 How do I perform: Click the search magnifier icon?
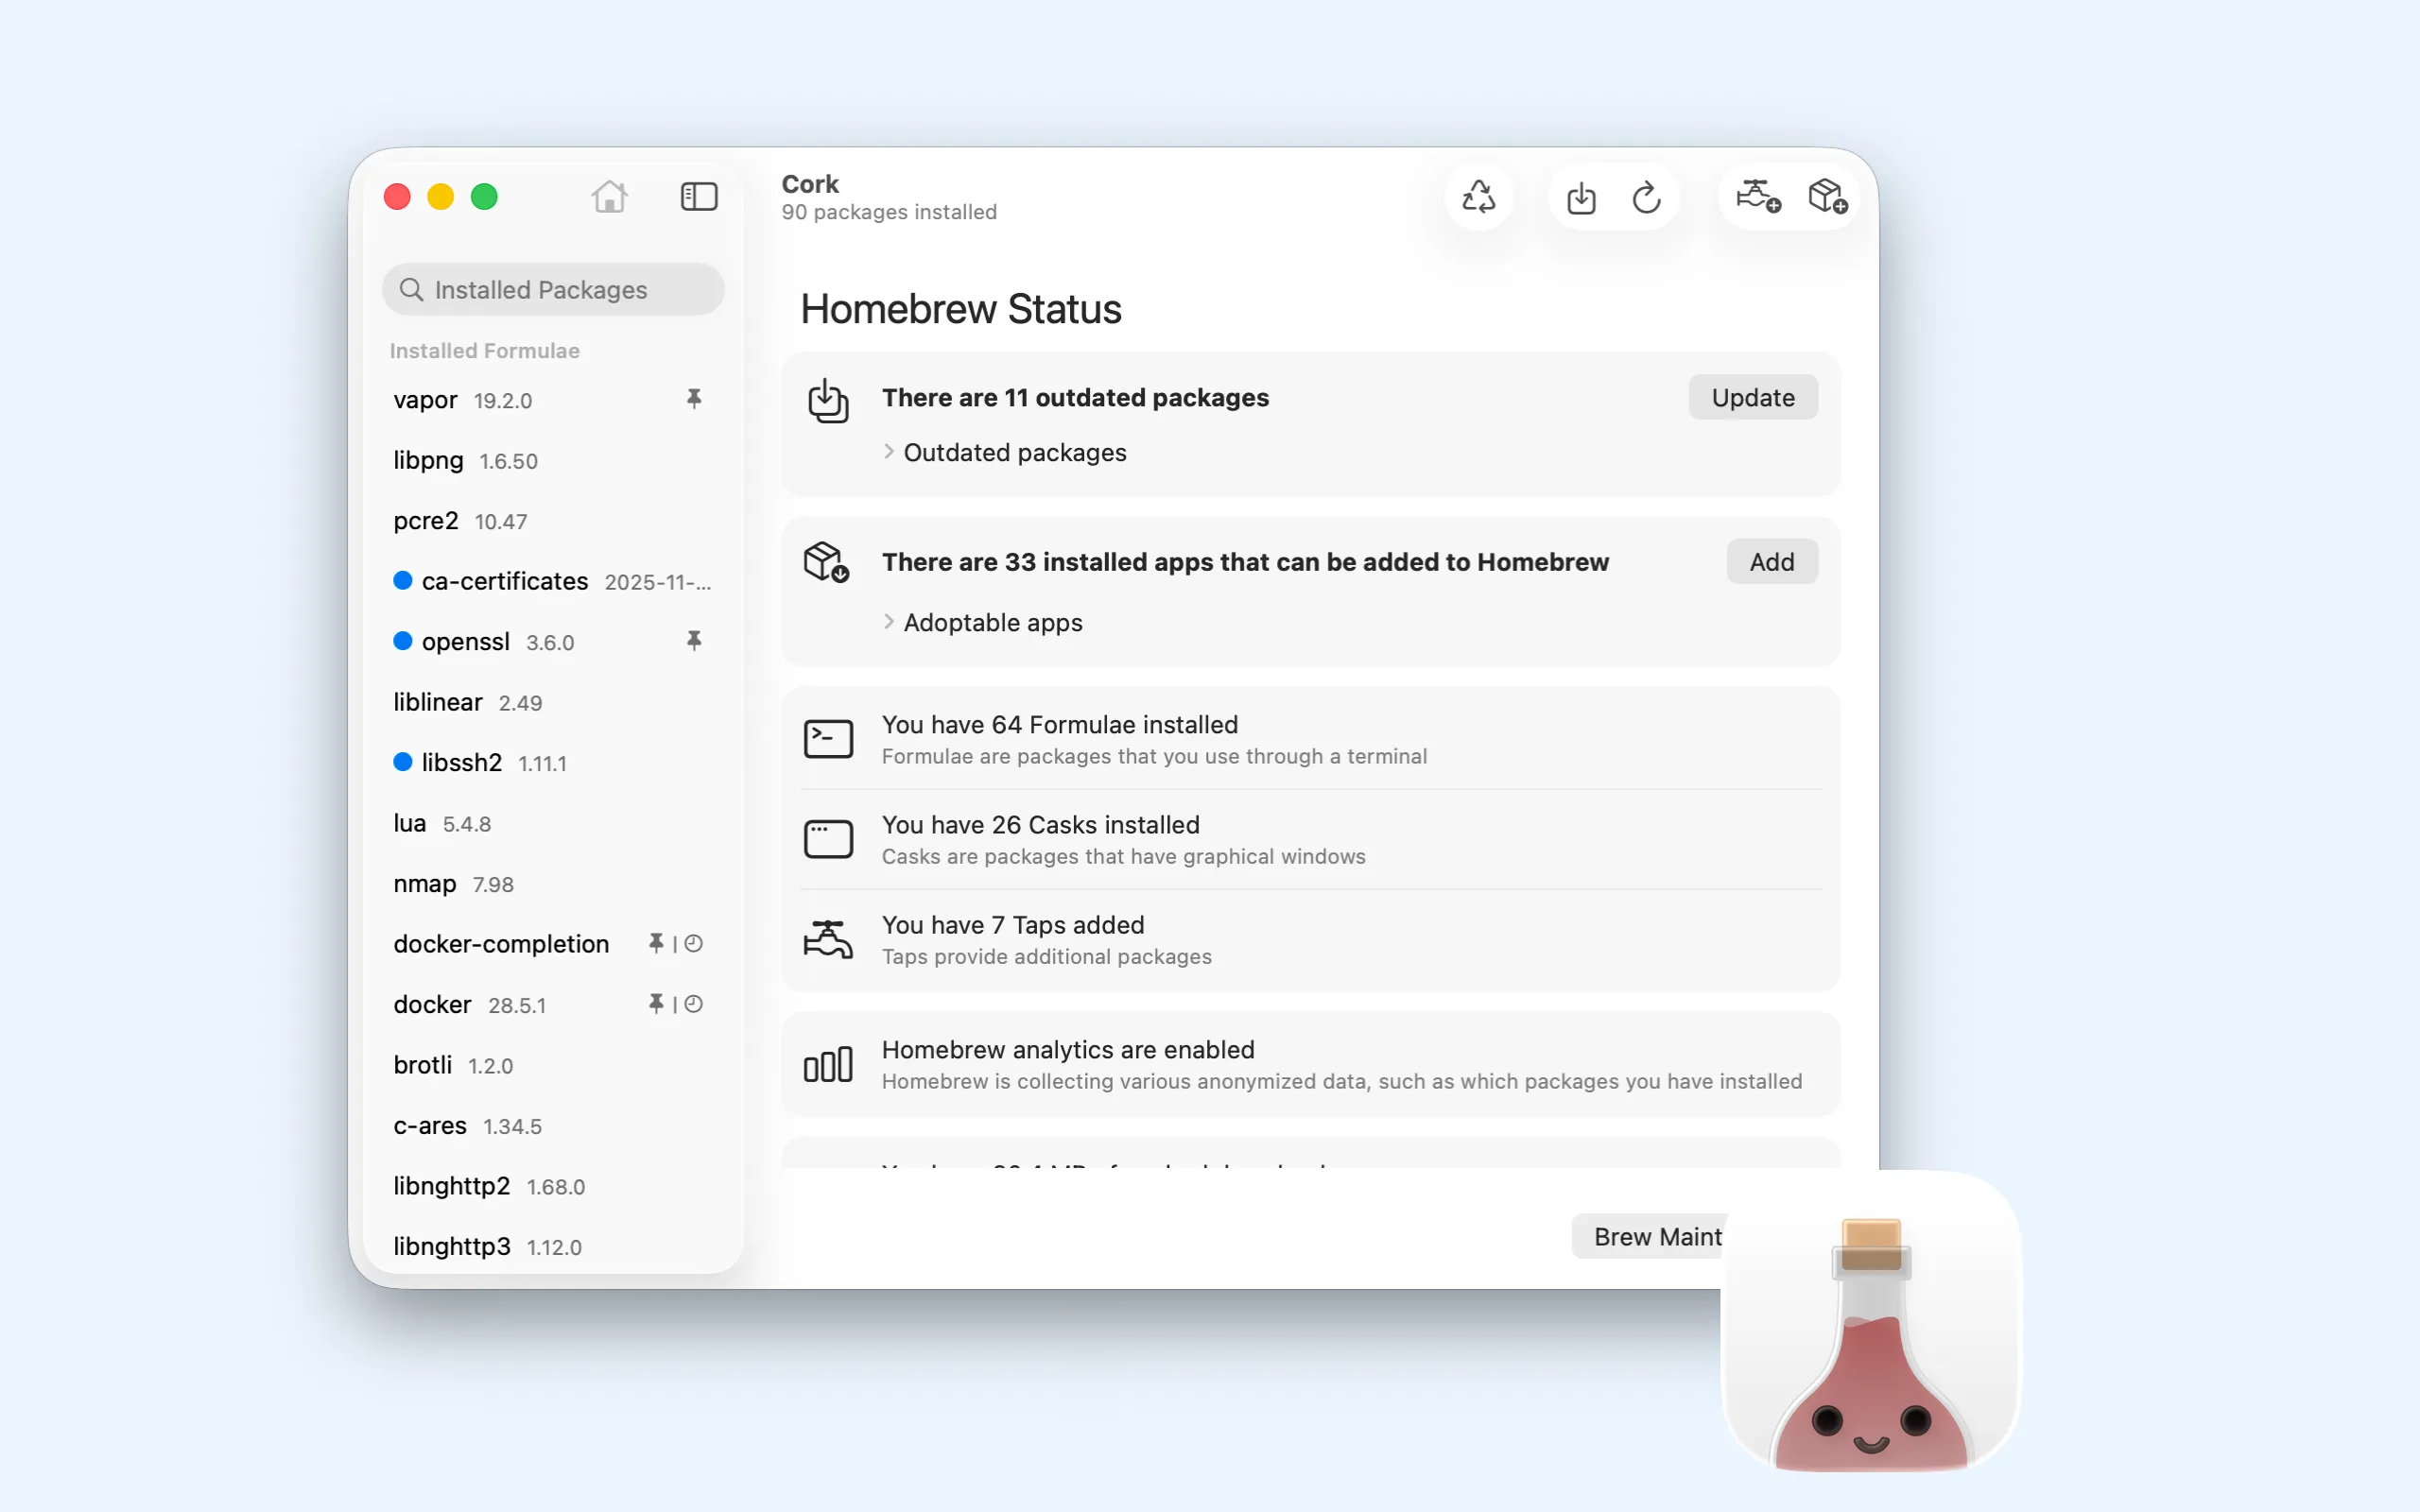(411, 290)
